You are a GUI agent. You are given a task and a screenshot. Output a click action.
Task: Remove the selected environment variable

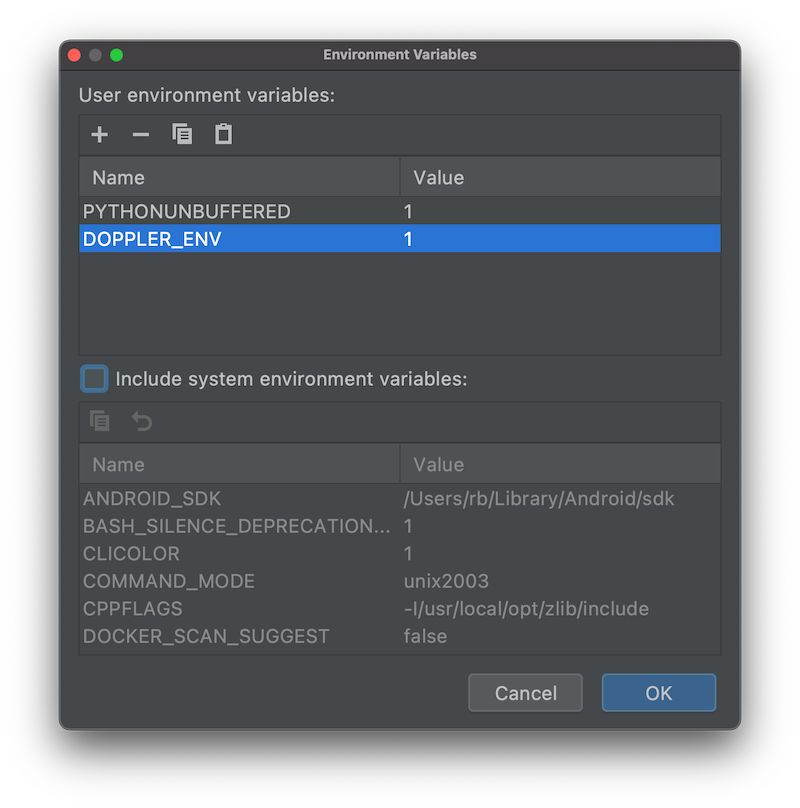click(140, 135)
